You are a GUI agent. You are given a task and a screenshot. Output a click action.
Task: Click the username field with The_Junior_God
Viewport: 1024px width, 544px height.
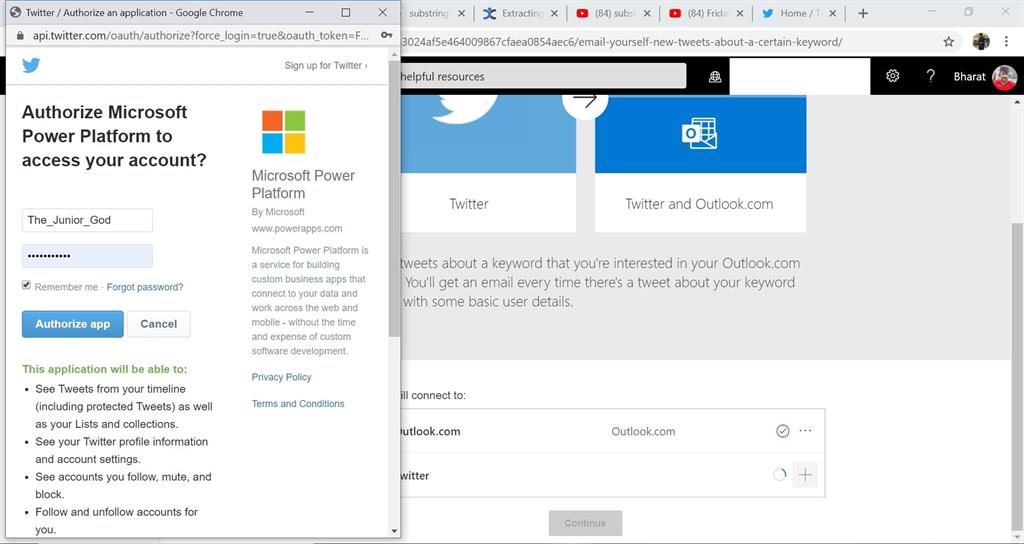pos(88,220)
